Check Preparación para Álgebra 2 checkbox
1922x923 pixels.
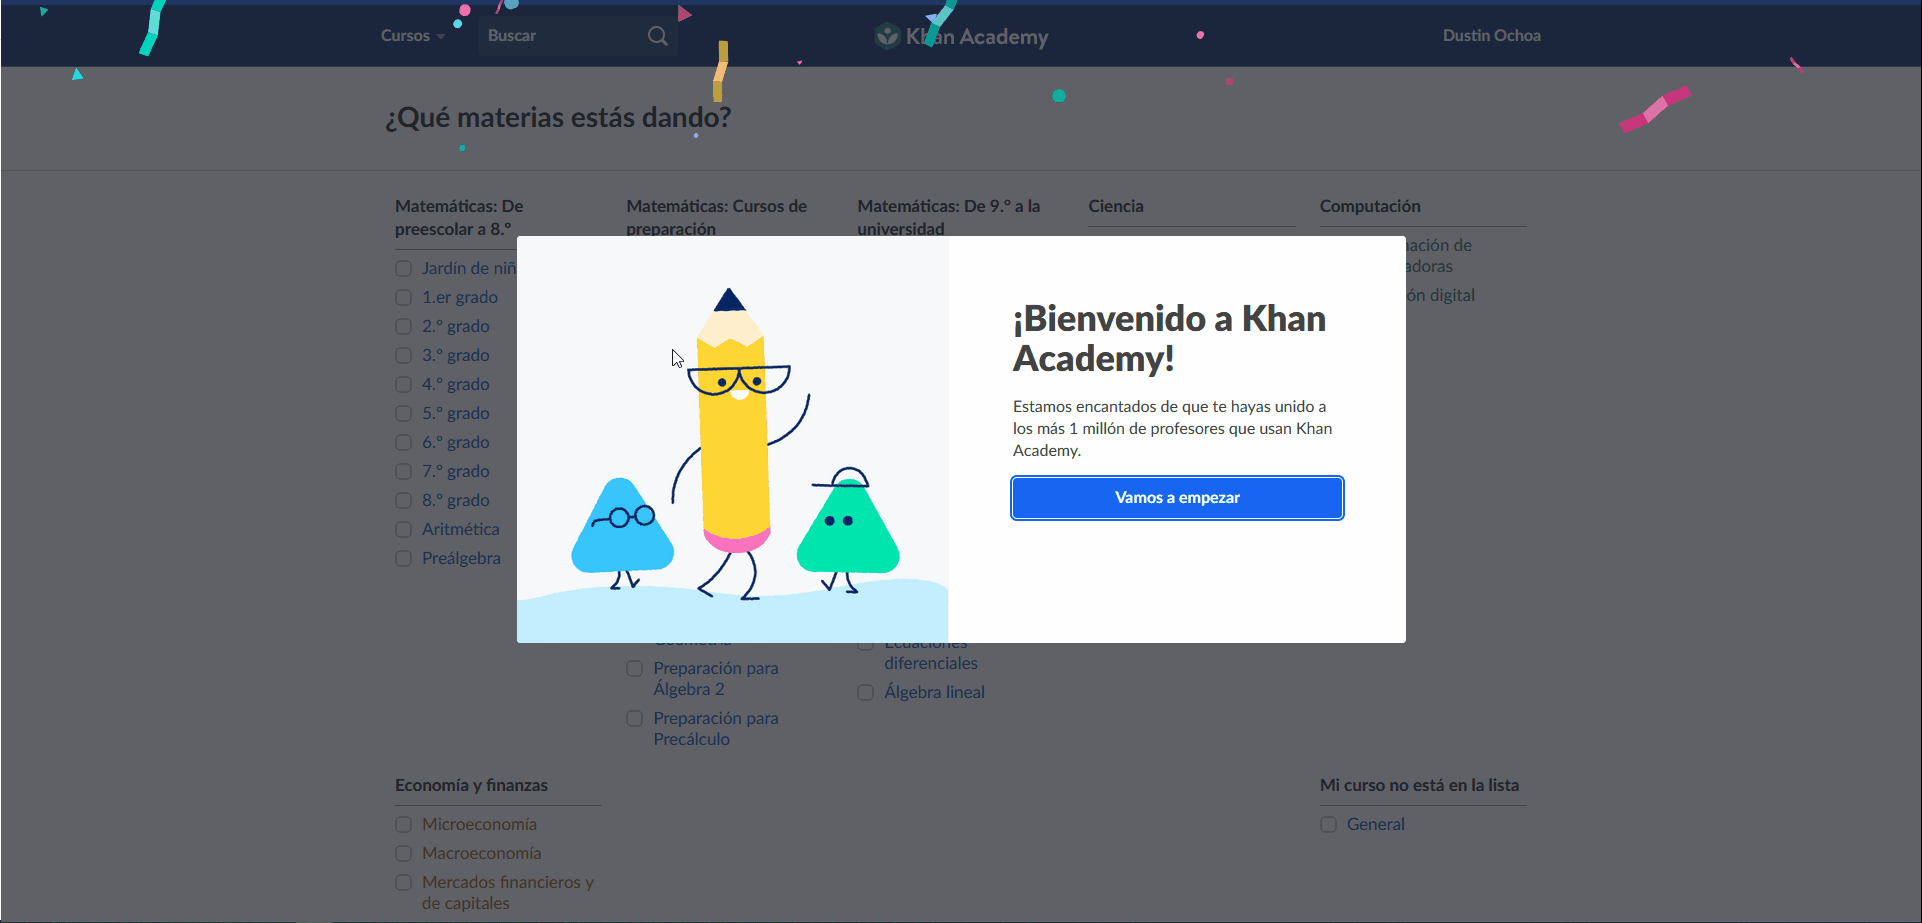tap(635, 669)
